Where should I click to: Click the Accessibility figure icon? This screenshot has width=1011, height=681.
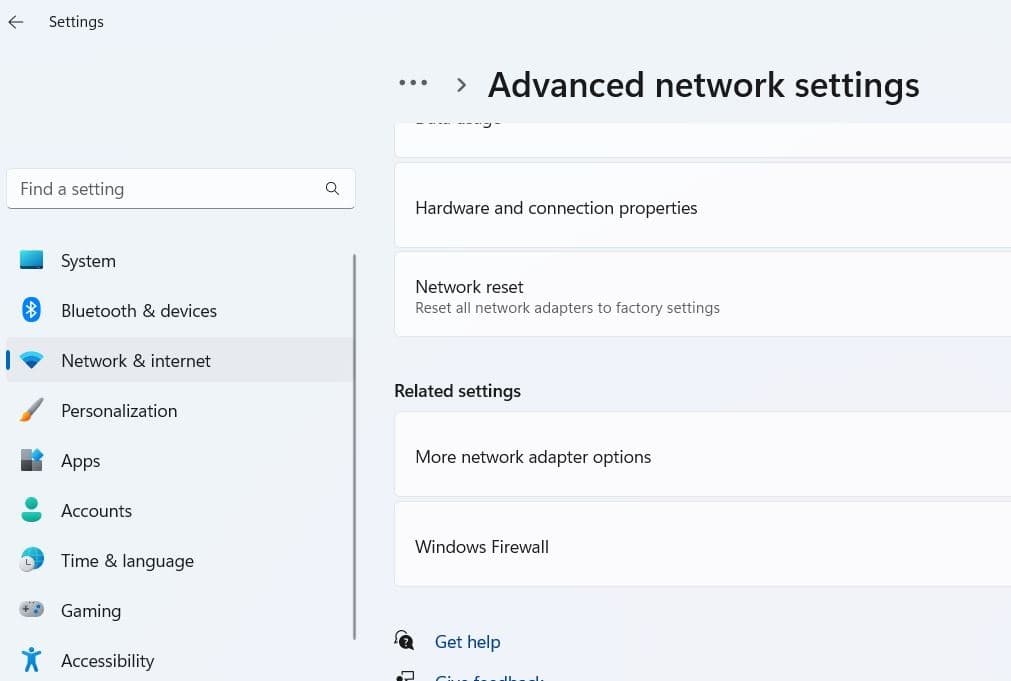click(x=32, y=660)
